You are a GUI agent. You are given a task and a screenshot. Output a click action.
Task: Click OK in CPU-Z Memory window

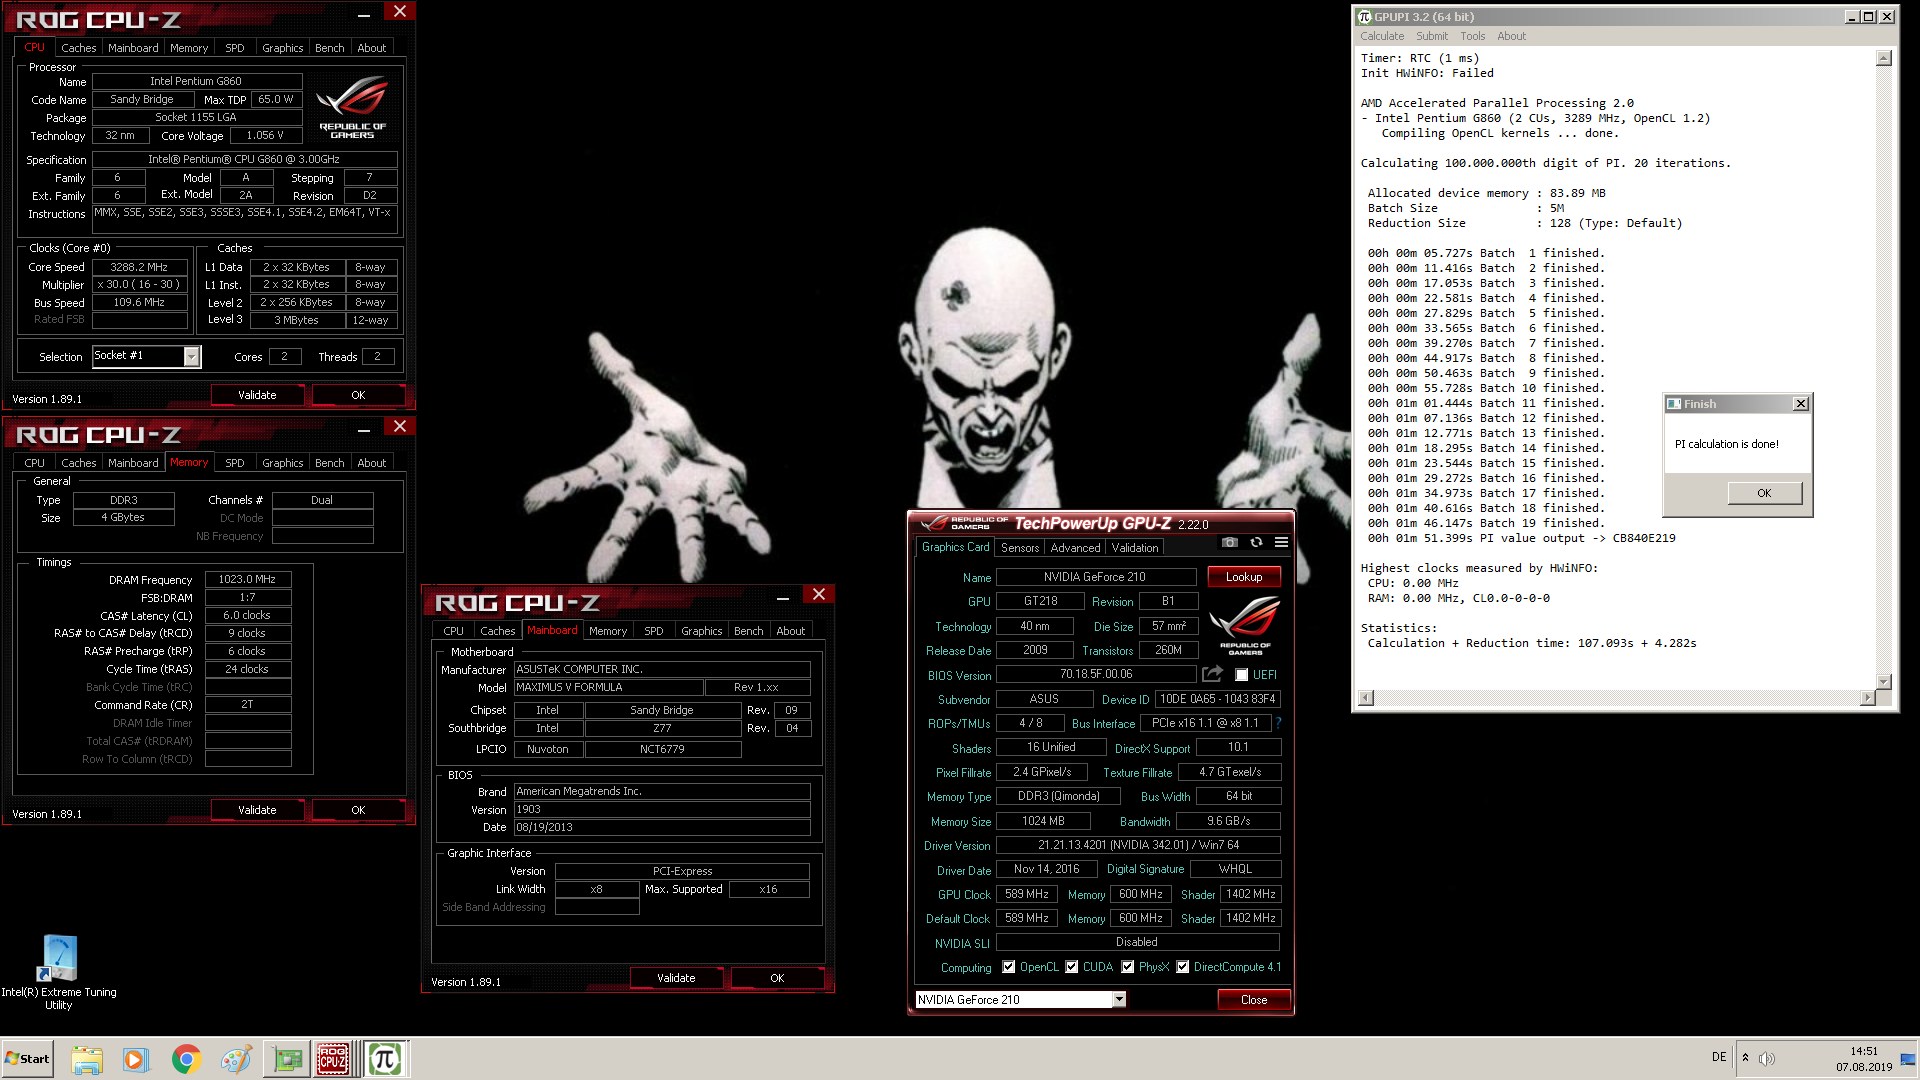tap(358, 810)
